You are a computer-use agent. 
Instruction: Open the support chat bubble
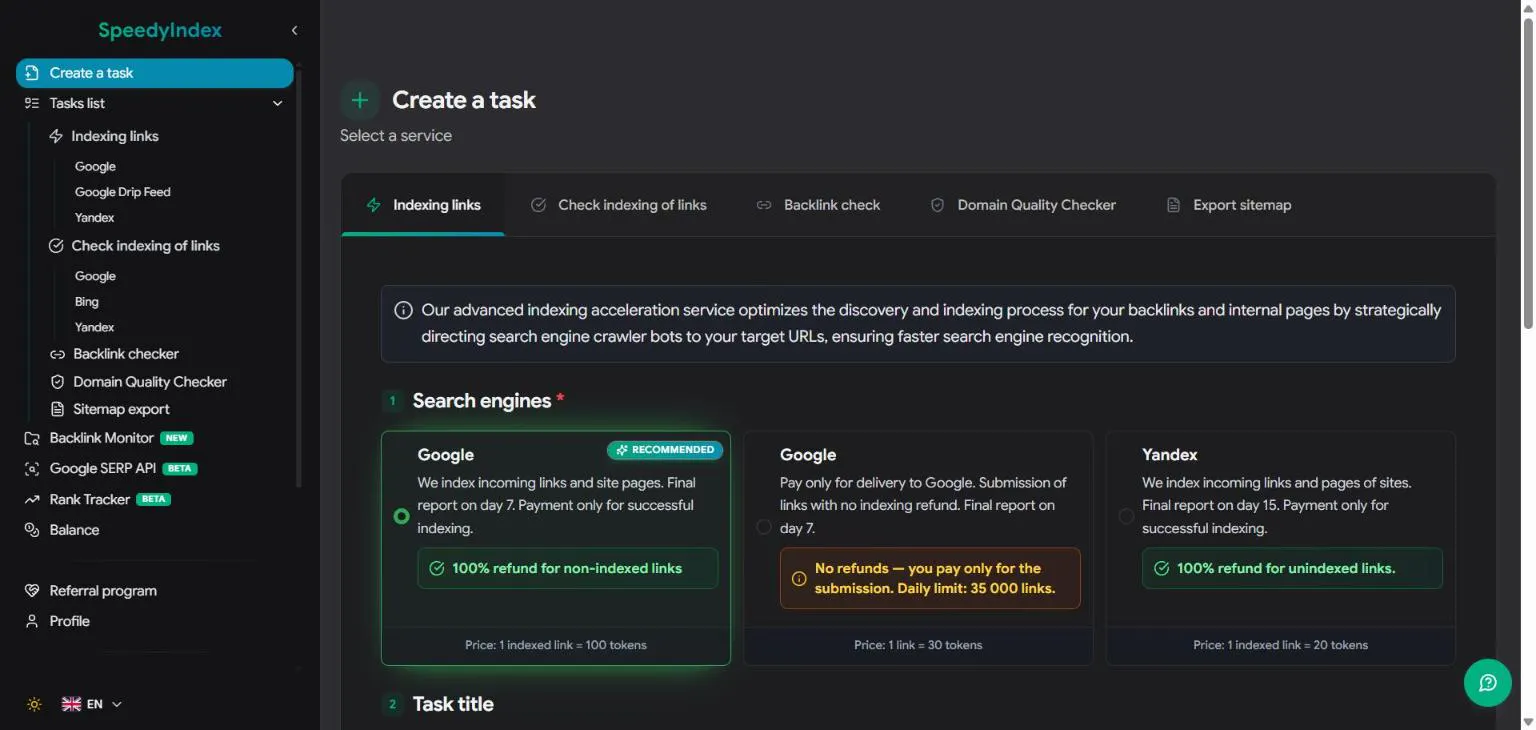click(1488, 683)
